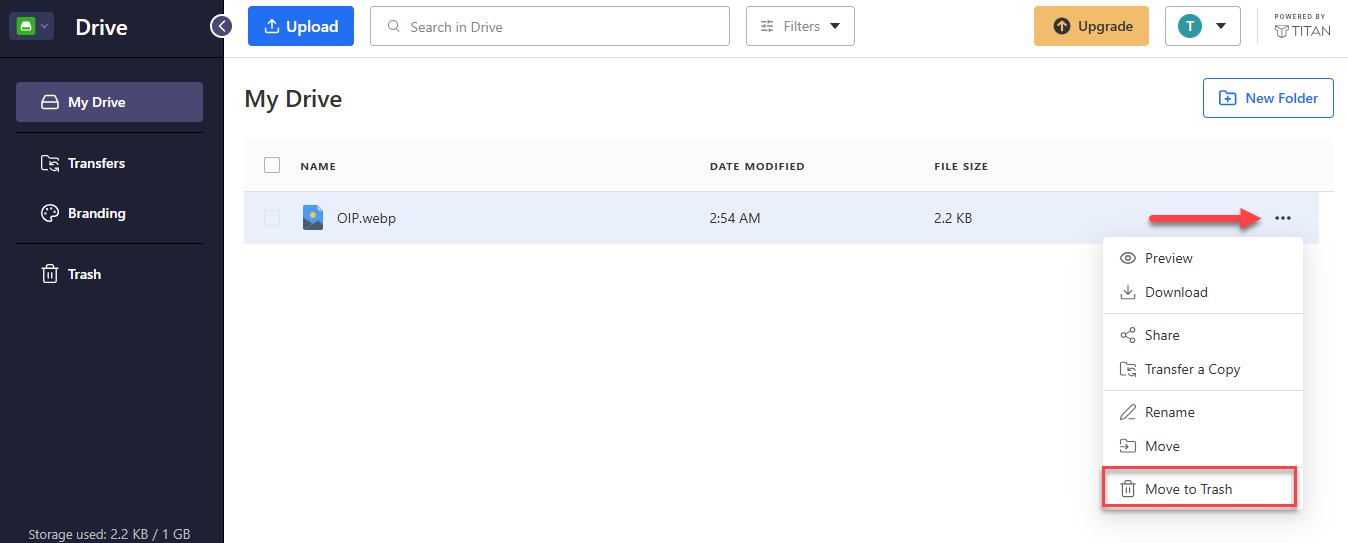Viewport: 1348px width, 543px height.
Task: Sort by the NAME column header
Action: point(318,166)
